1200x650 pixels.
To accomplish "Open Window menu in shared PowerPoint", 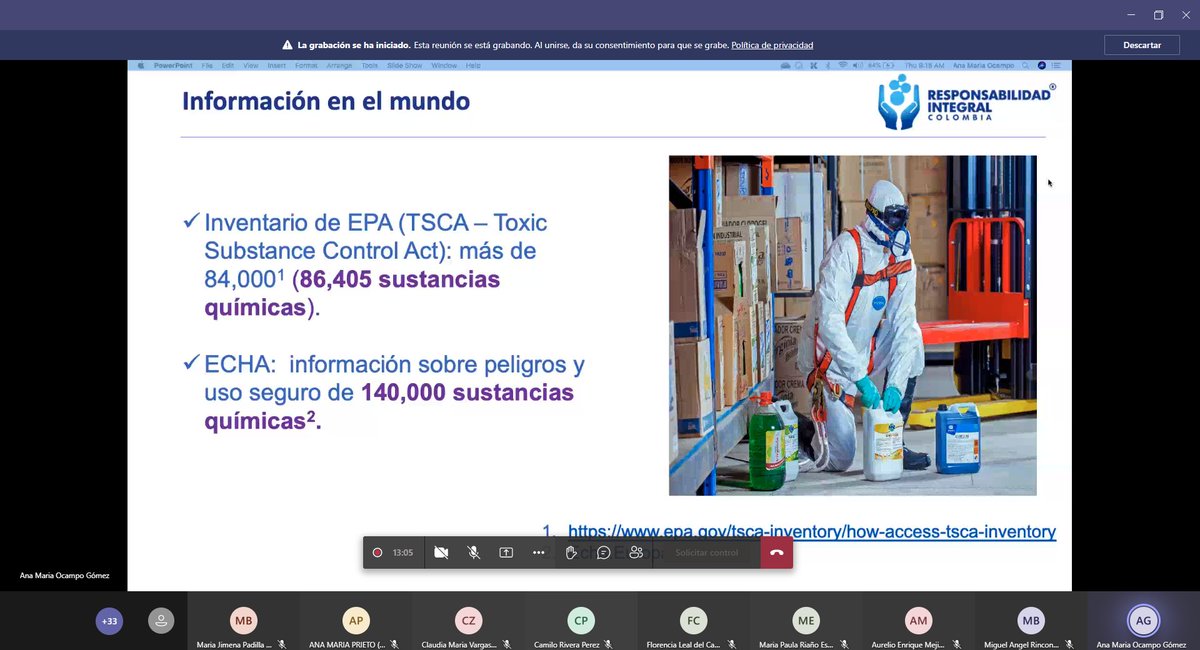I will [x=444, y=65].
